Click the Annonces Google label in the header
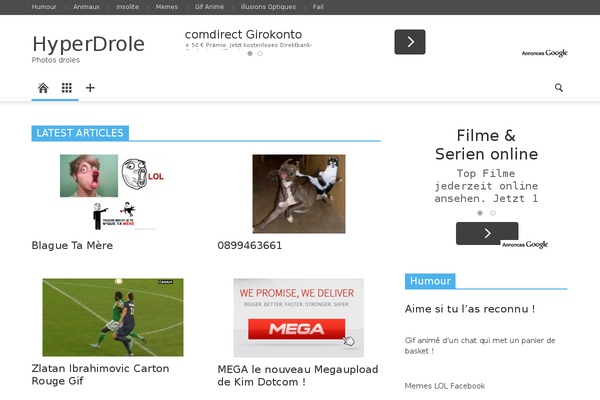This screenshot has height=400, width=600. (x=545, y=53)
